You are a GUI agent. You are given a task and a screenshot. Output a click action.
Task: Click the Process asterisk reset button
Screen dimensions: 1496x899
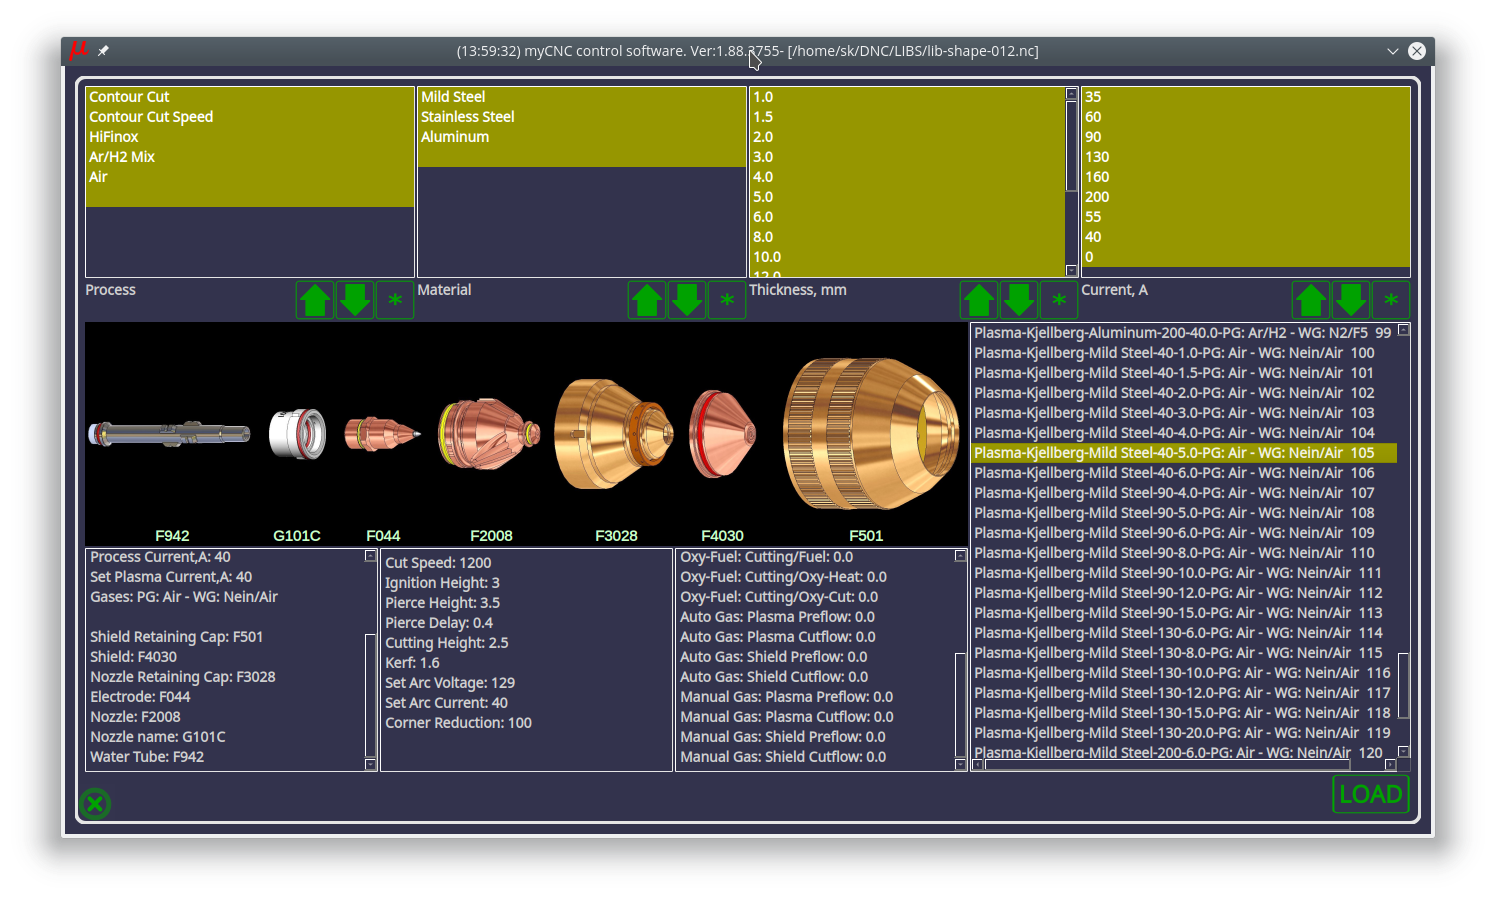[x=395, y=300]
